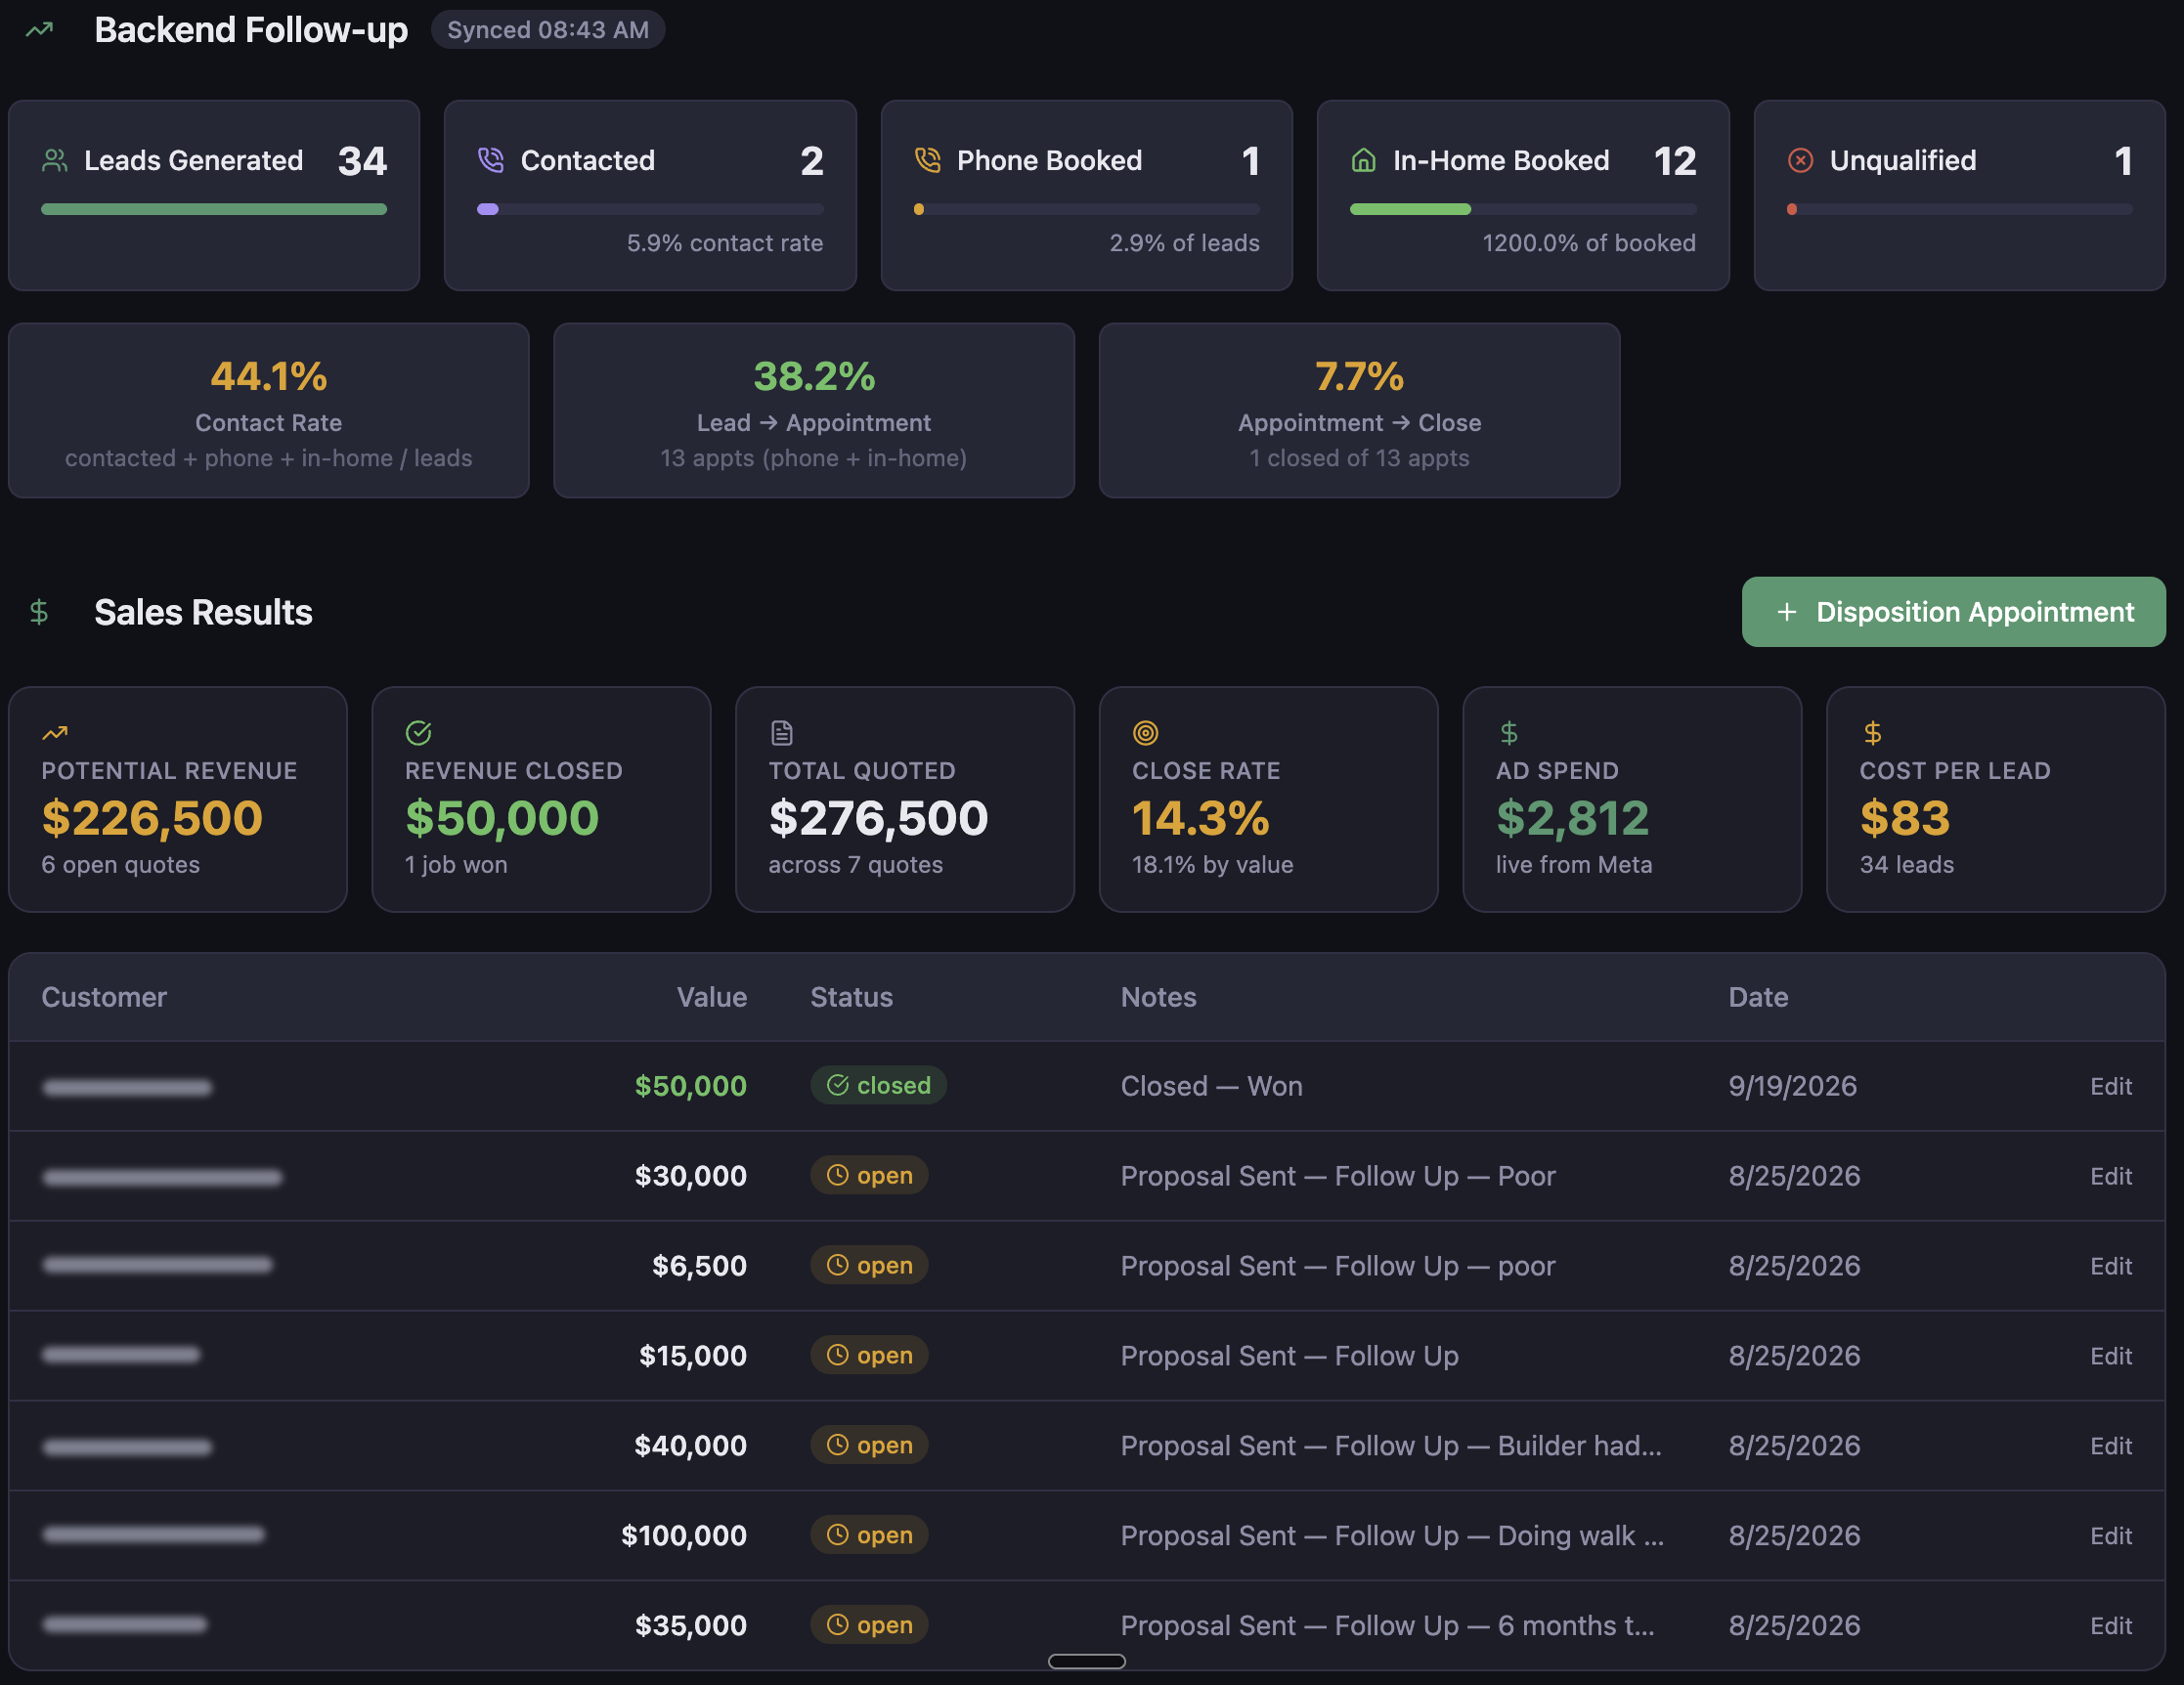Click the $276,500 total quoted value
Viewport: 2184px width, 1685px height.
coord(878,818)
